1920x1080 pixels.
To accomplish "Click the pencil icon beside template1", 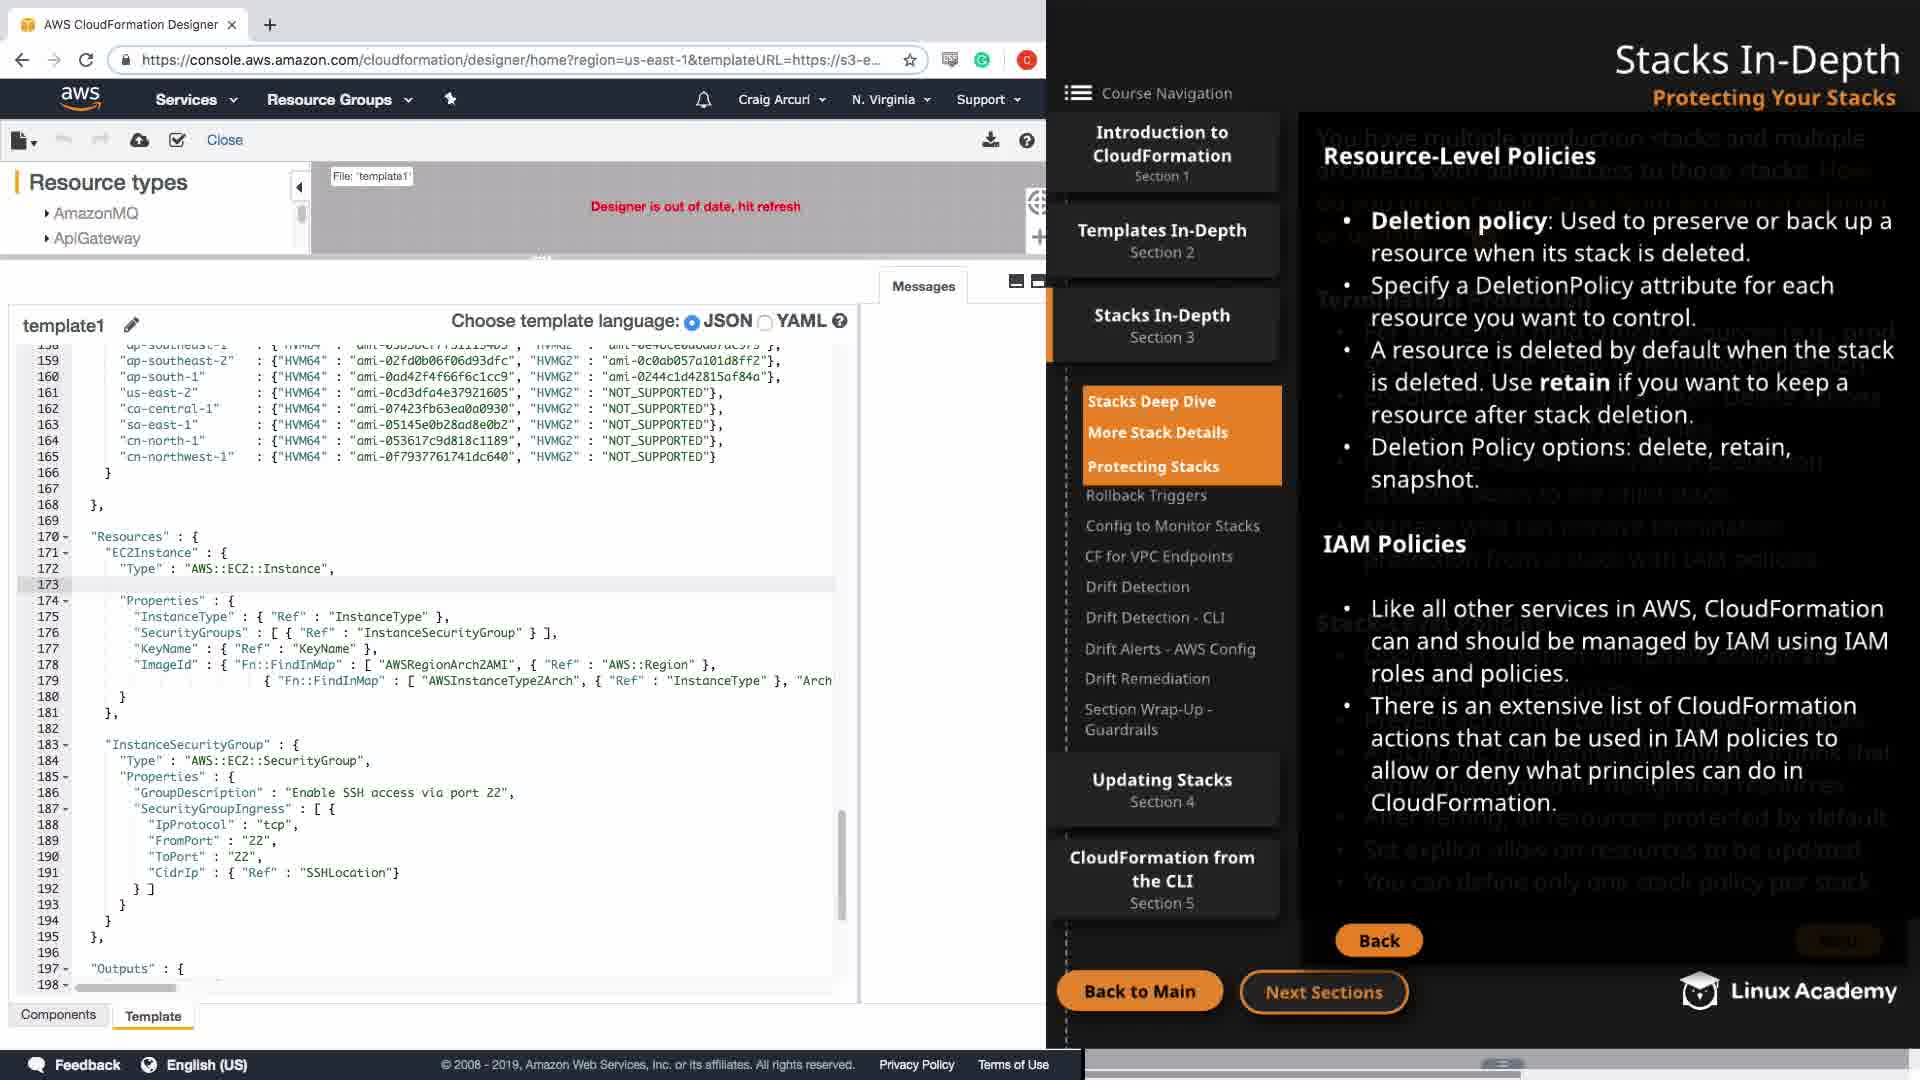I will pos(131,325).
